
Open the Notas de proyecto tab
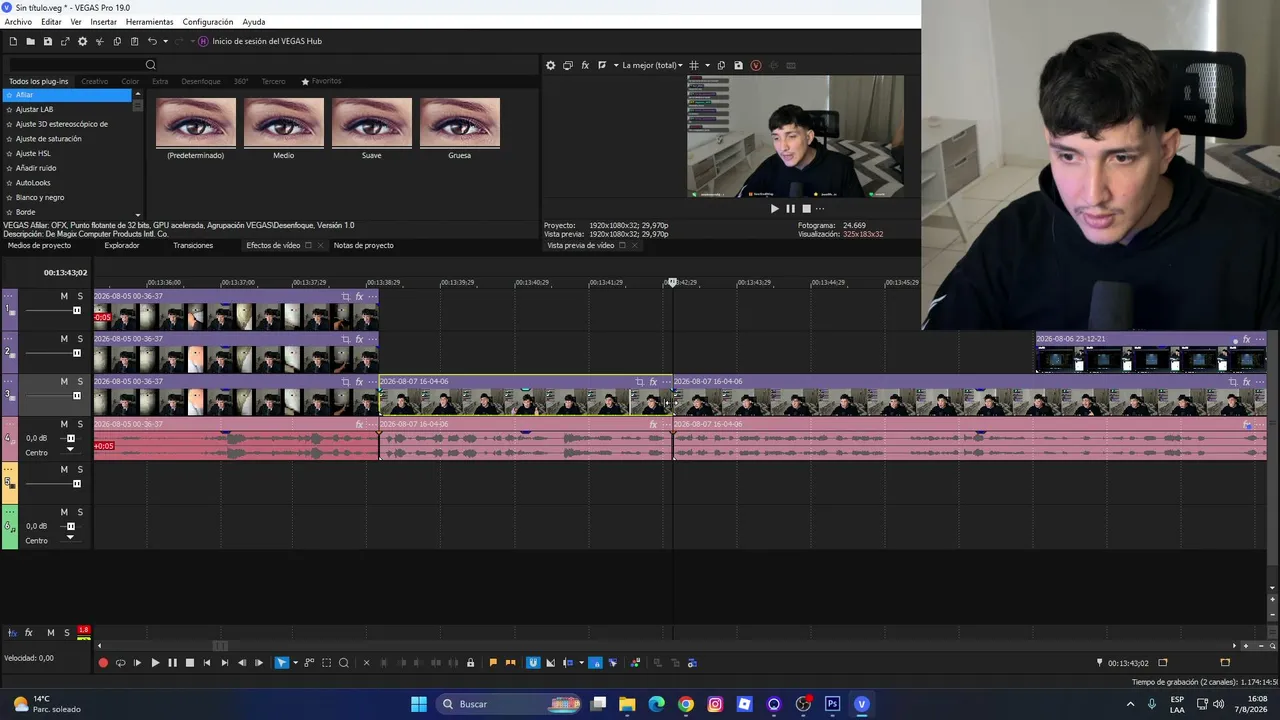coord(363,245)
